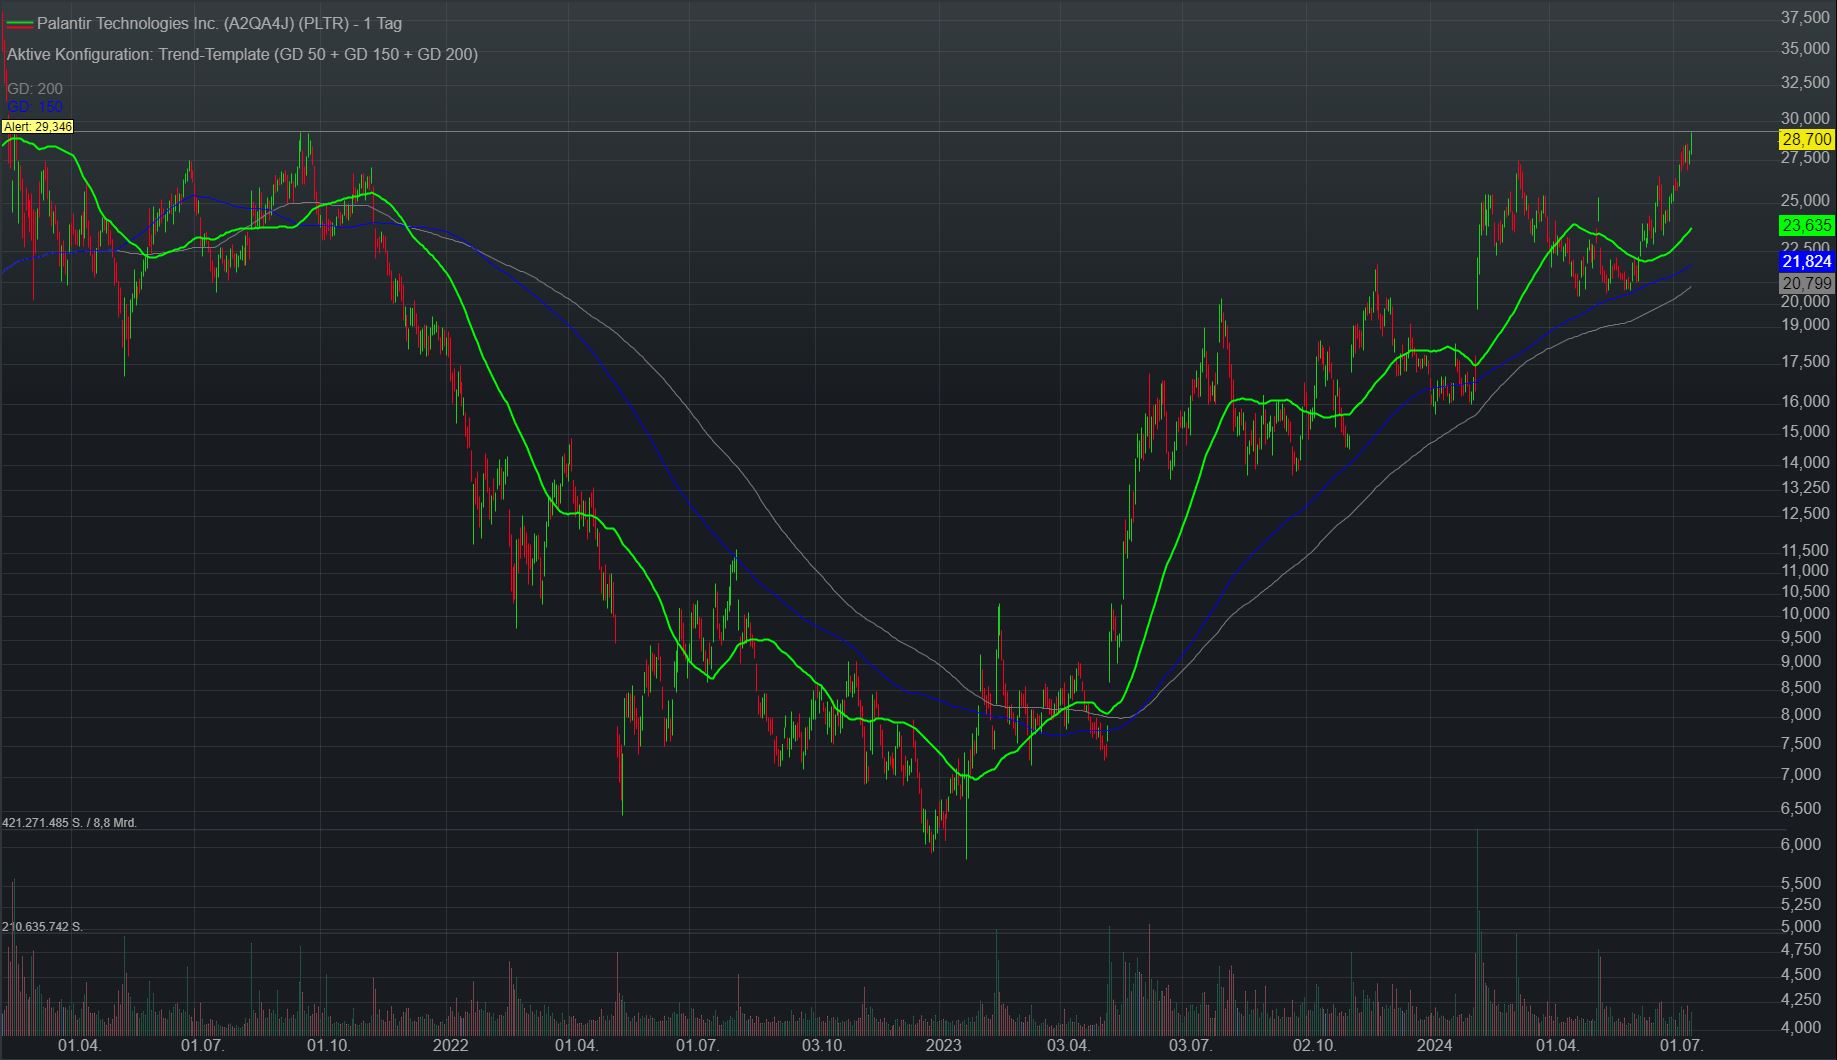This screenshot has height=1060, width=1837.
Task: Click the gray 20,799 moving average tag
Action: coord(1806,284)
